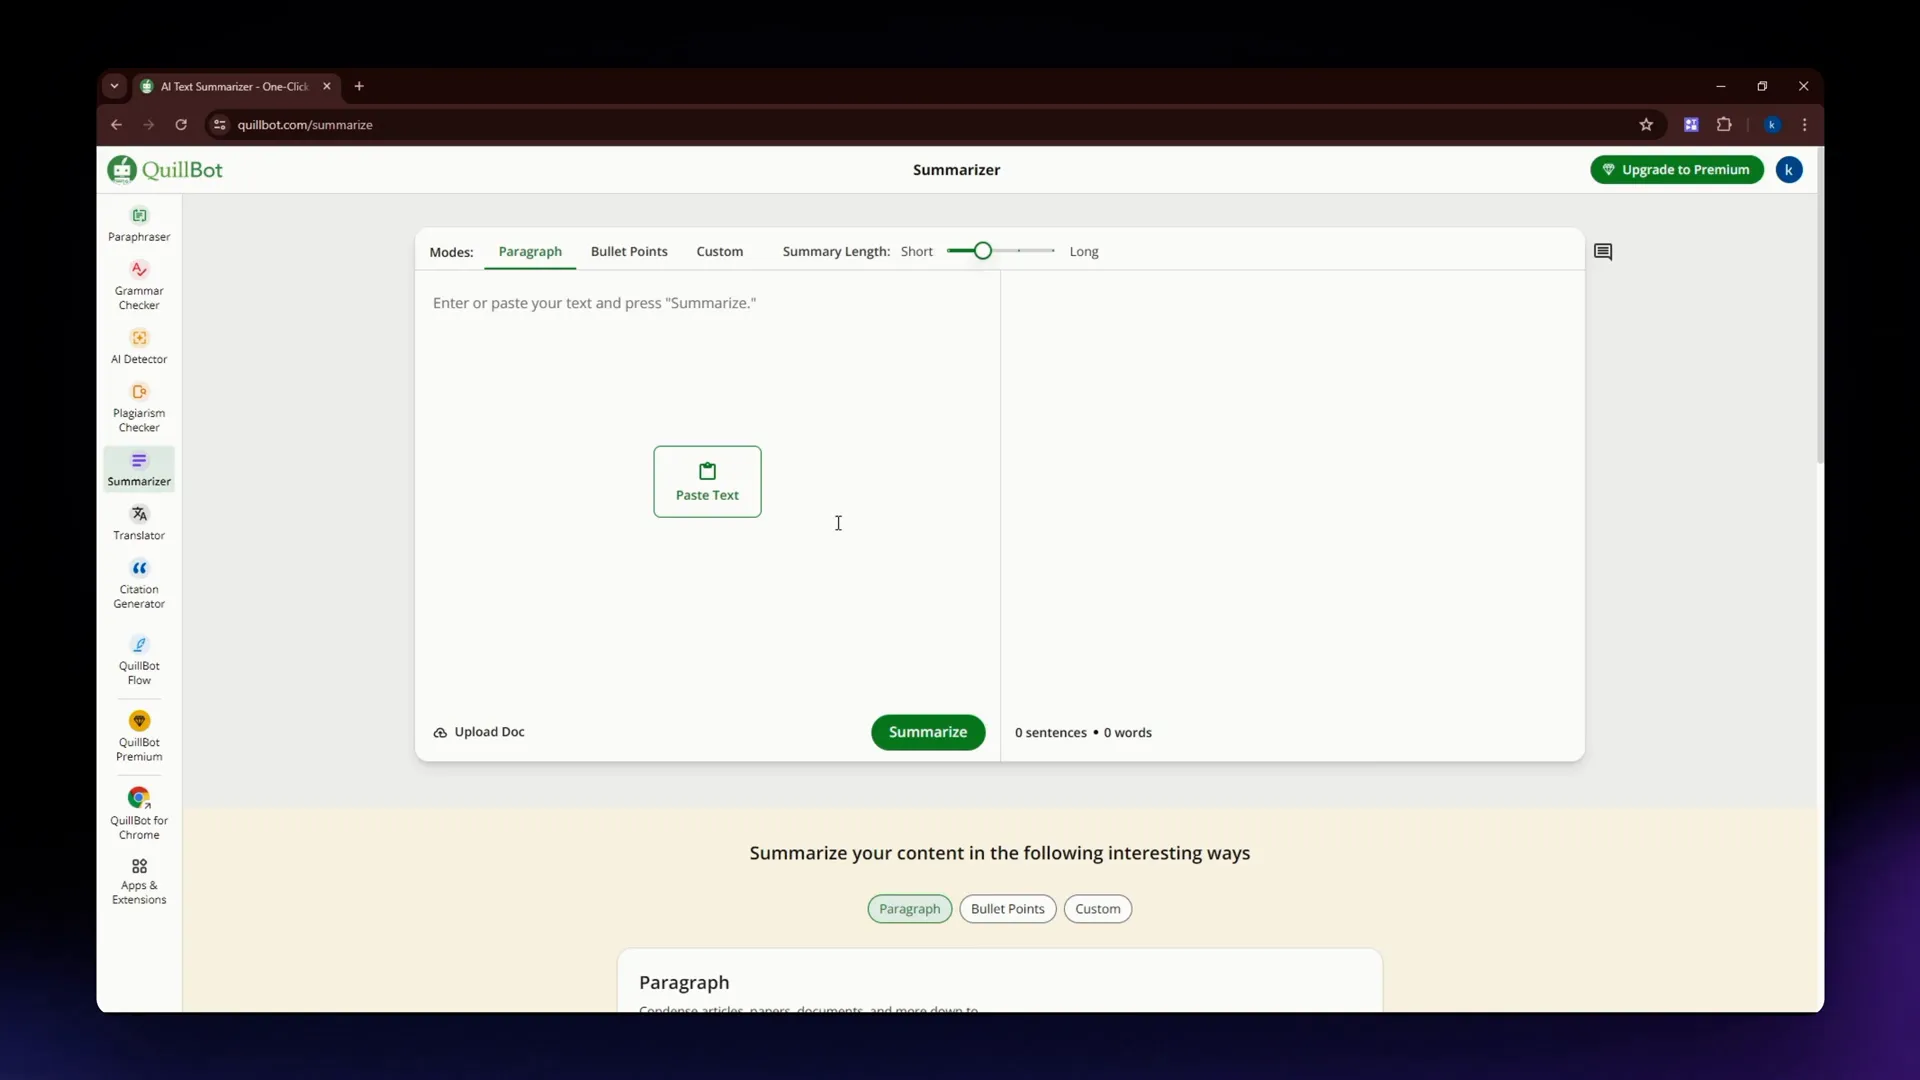Open the Grammar Checker tool
1920x1080 pixels.
pos(139,285)
